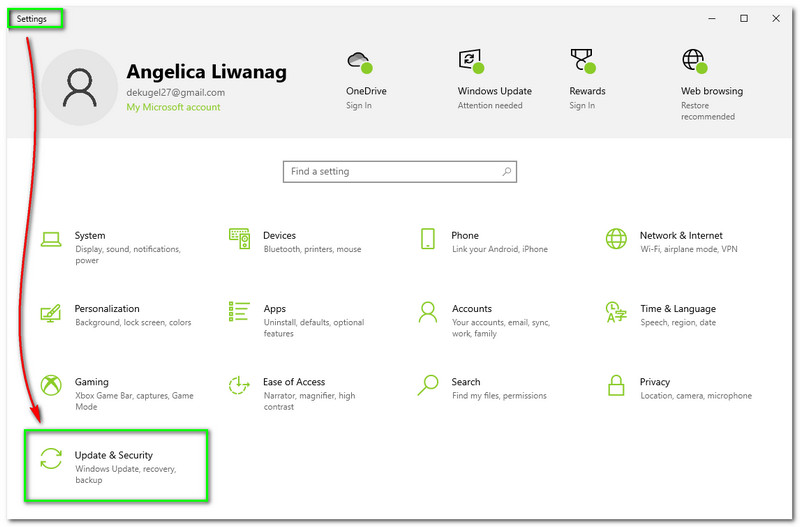
Task: Click the Phone category title
Action: pos(465,235)
